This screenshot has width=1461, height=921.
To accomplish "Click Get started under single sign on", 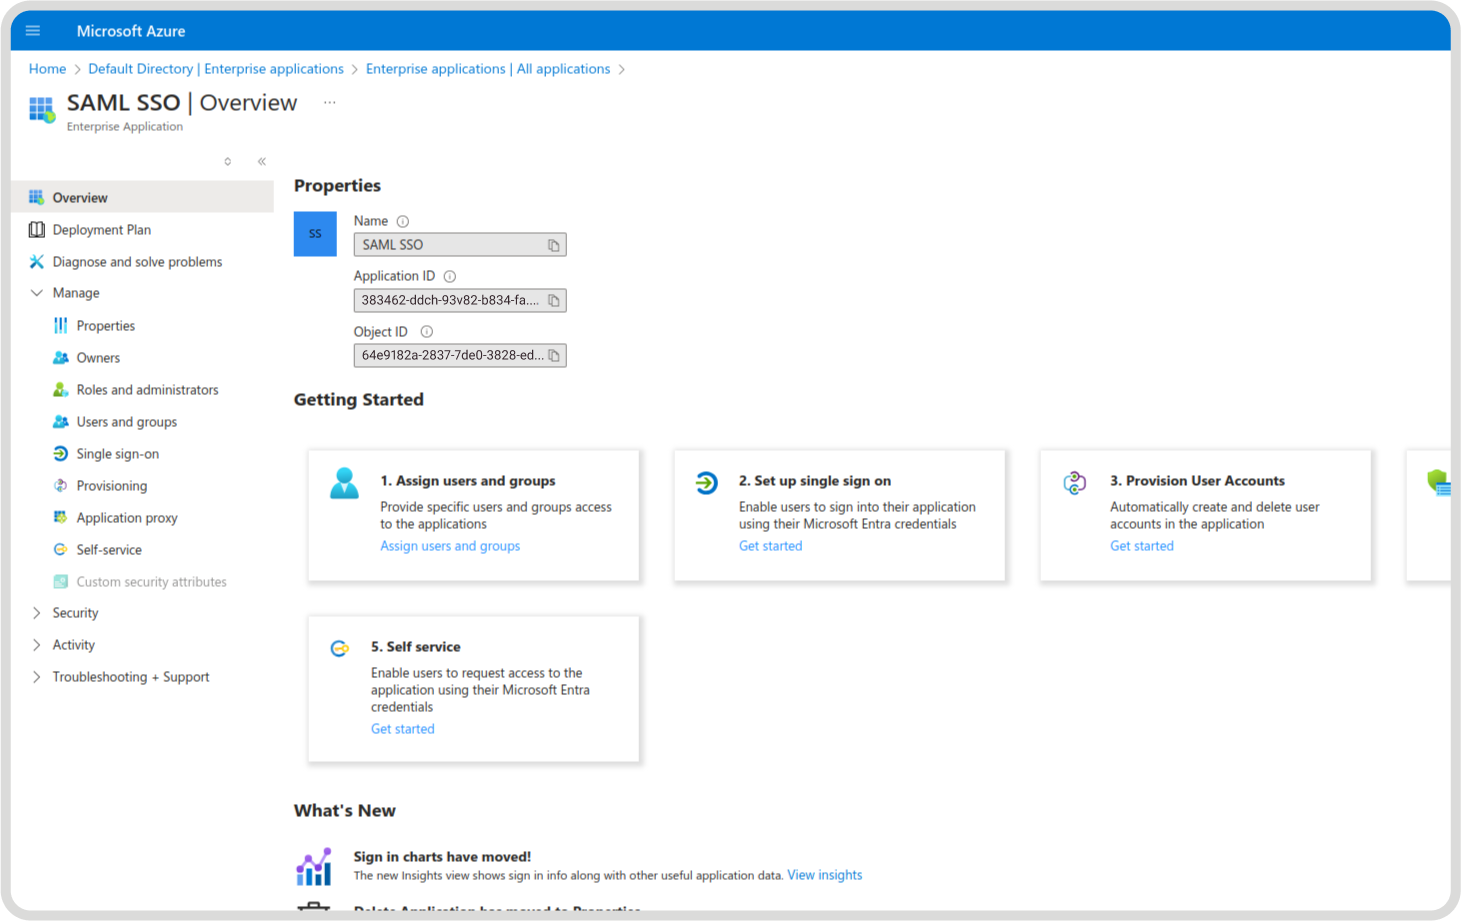I will pos(770,546).
